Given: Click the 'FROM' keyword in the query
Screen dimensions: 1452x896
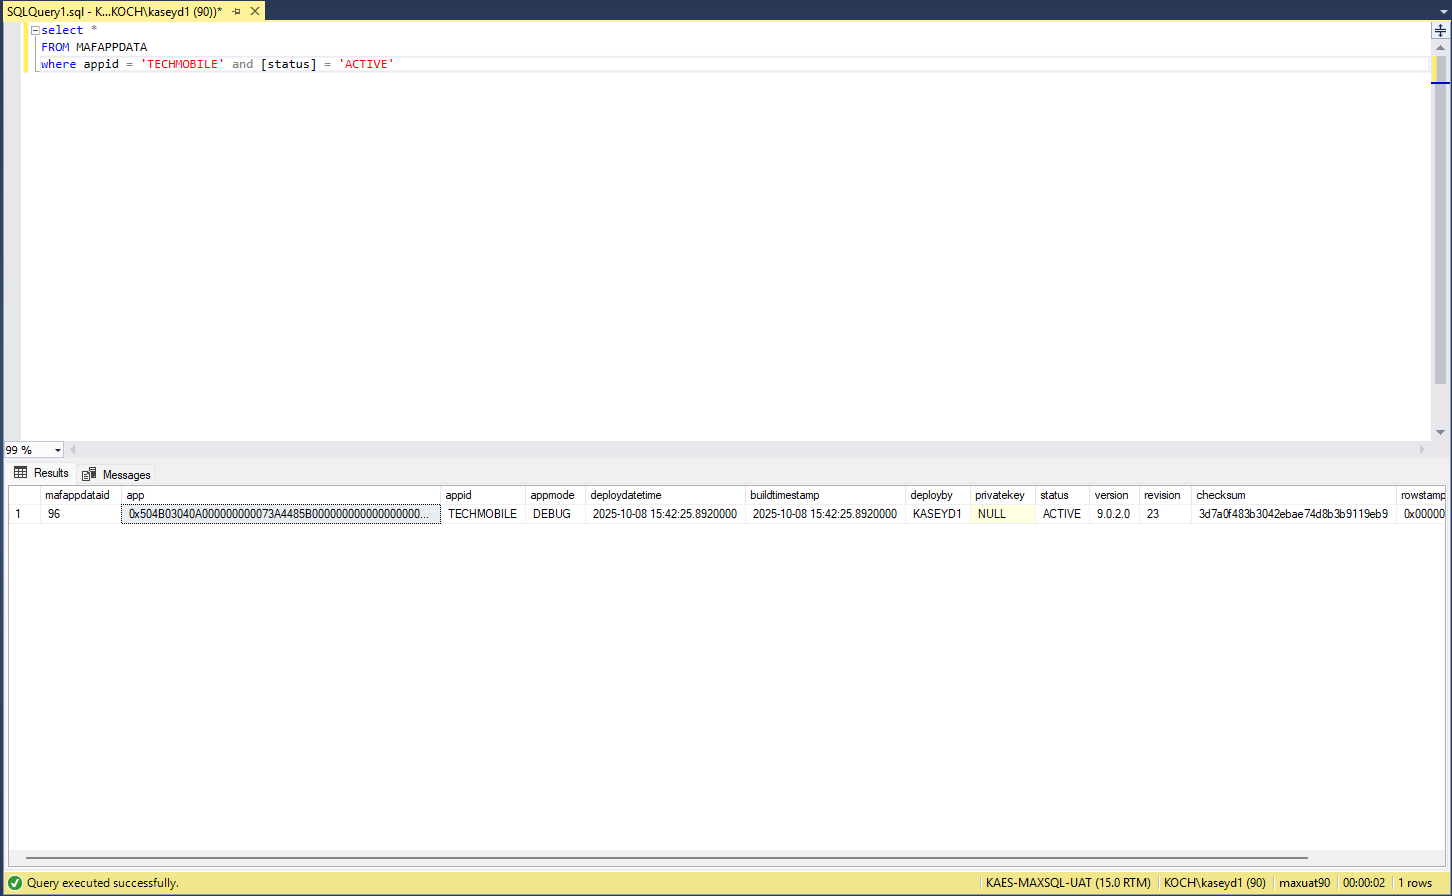Looking at the screenshot, I should [55, 47].
